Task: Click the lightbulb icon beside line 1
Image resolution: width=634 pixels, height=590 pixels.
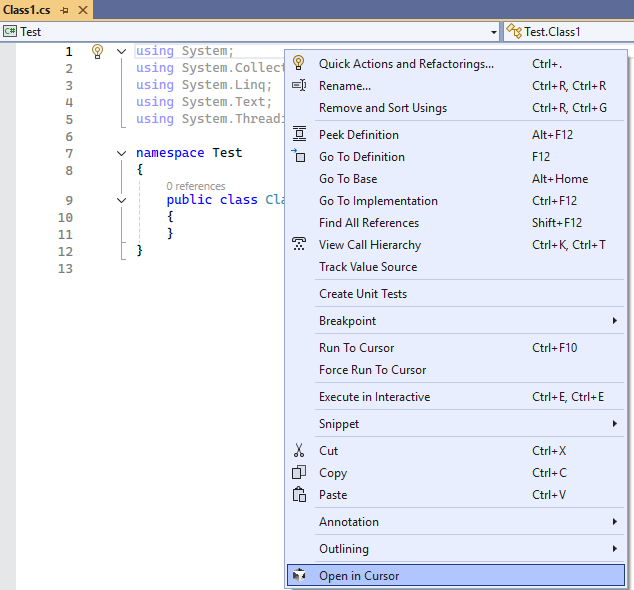Action: coord(98,51)
